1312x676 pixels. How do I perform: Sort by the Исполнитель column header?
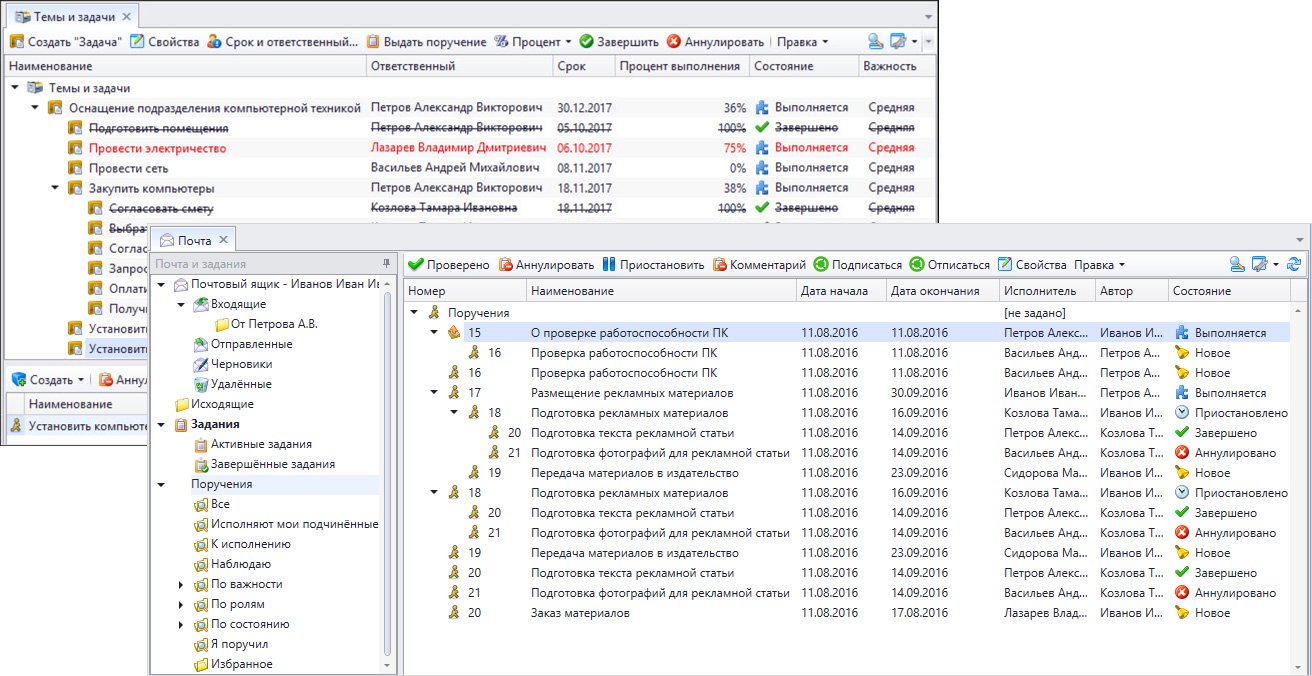1047,291
